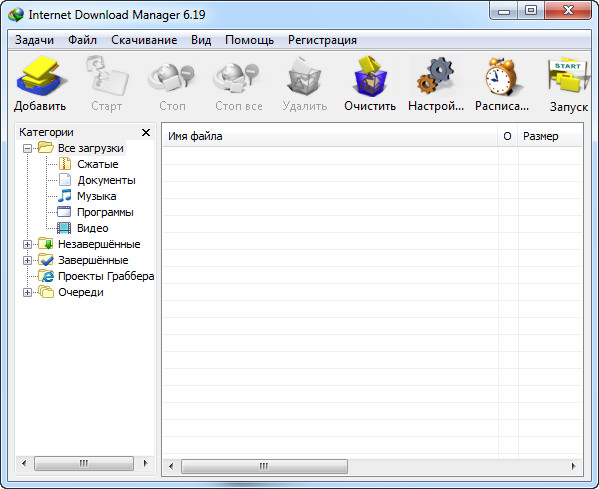Close the Категории panel

click(x=146, y=133)
